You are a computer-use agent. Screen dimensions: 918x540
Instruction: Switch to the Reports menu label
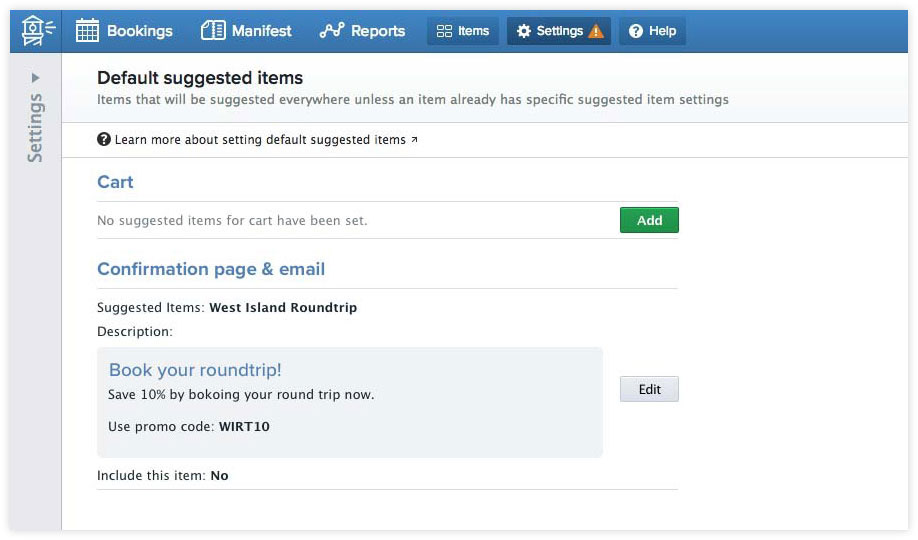coord(378,31)
